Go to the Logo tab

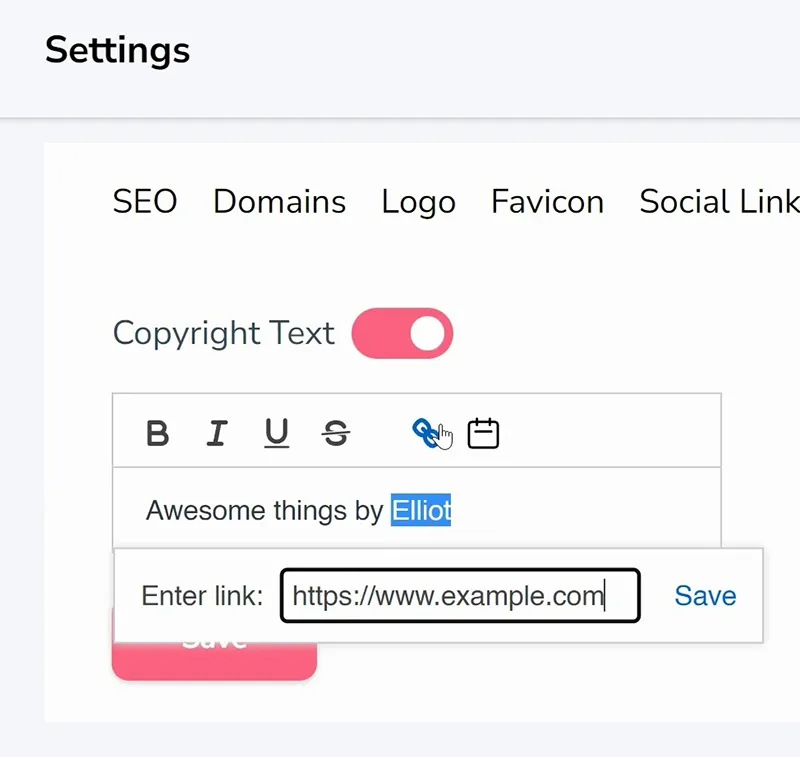point(418,203)
